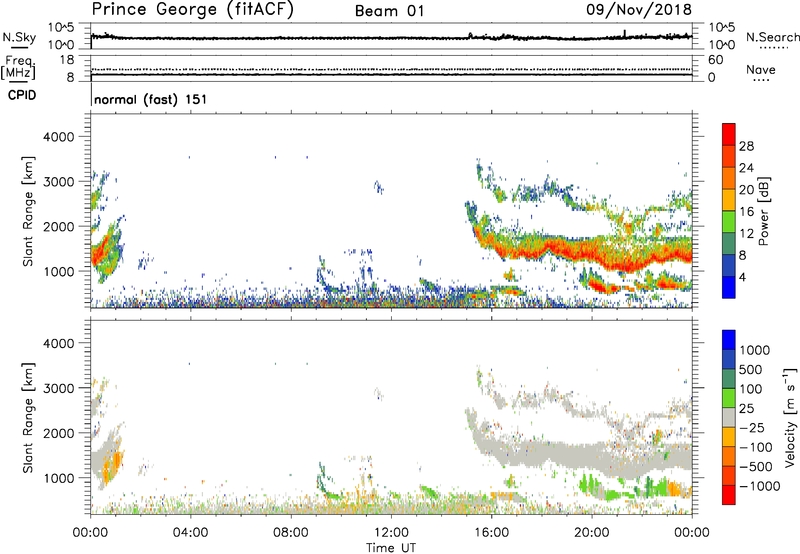
Task: Click the "Freq. [MHz]" axis label
Action: (18, 67)
